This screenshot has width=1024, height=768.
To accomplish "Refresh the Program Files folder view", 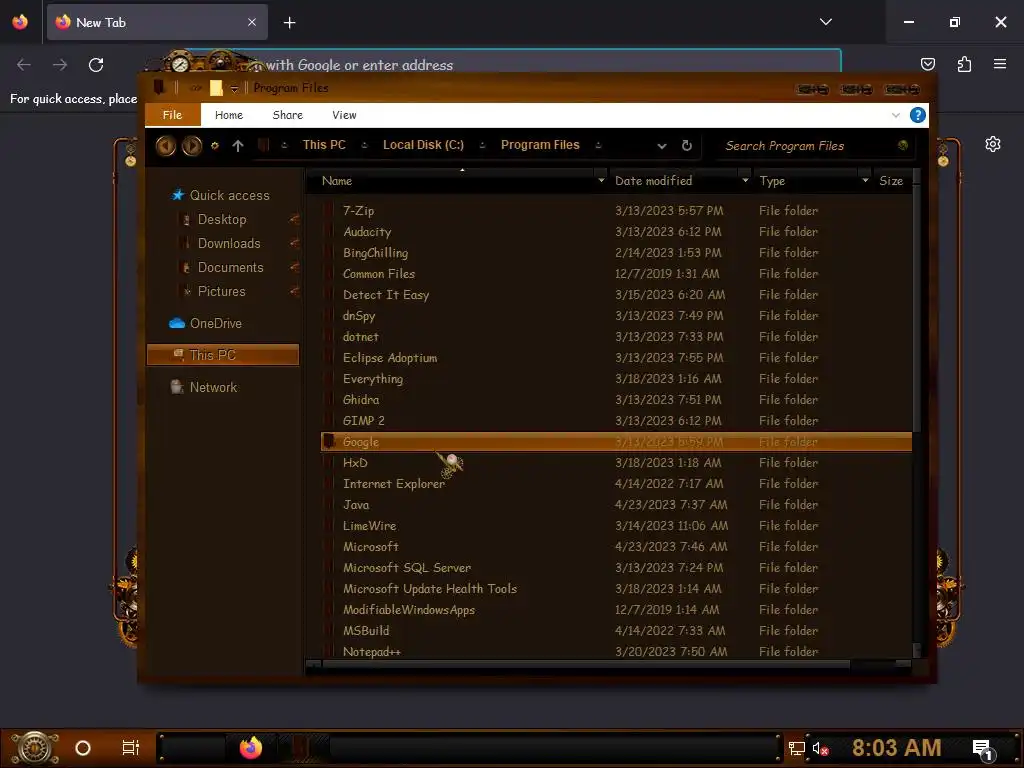I will coord(686,146).
